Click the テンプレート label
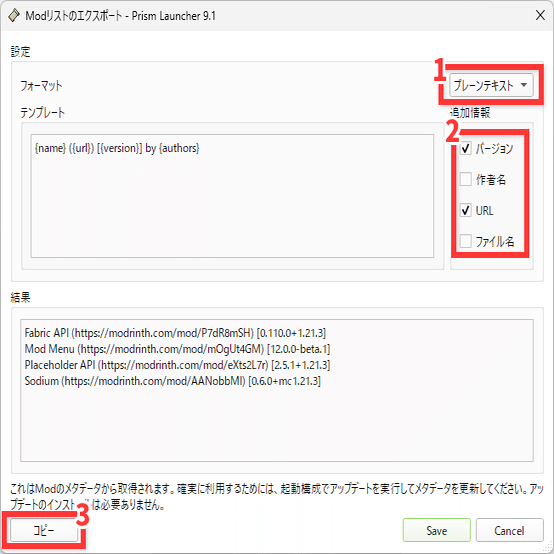This screenshot has width=554, height=554. 42,113
